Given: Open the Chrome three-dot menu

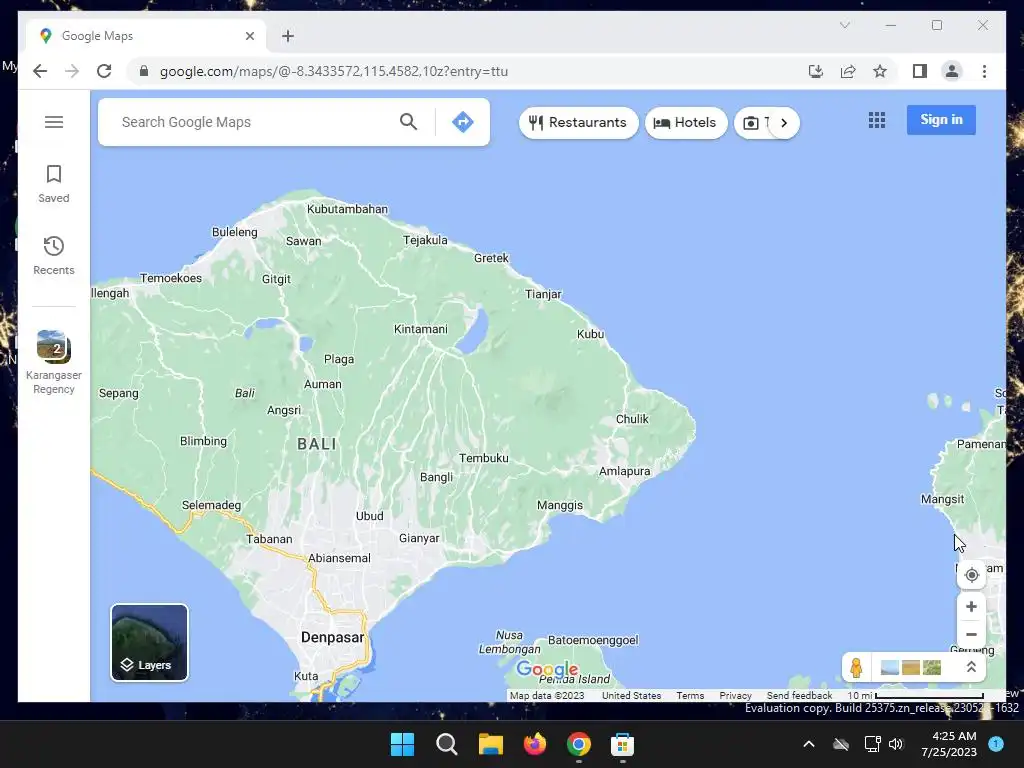Looking at the screenshot, I should [984, 71].
